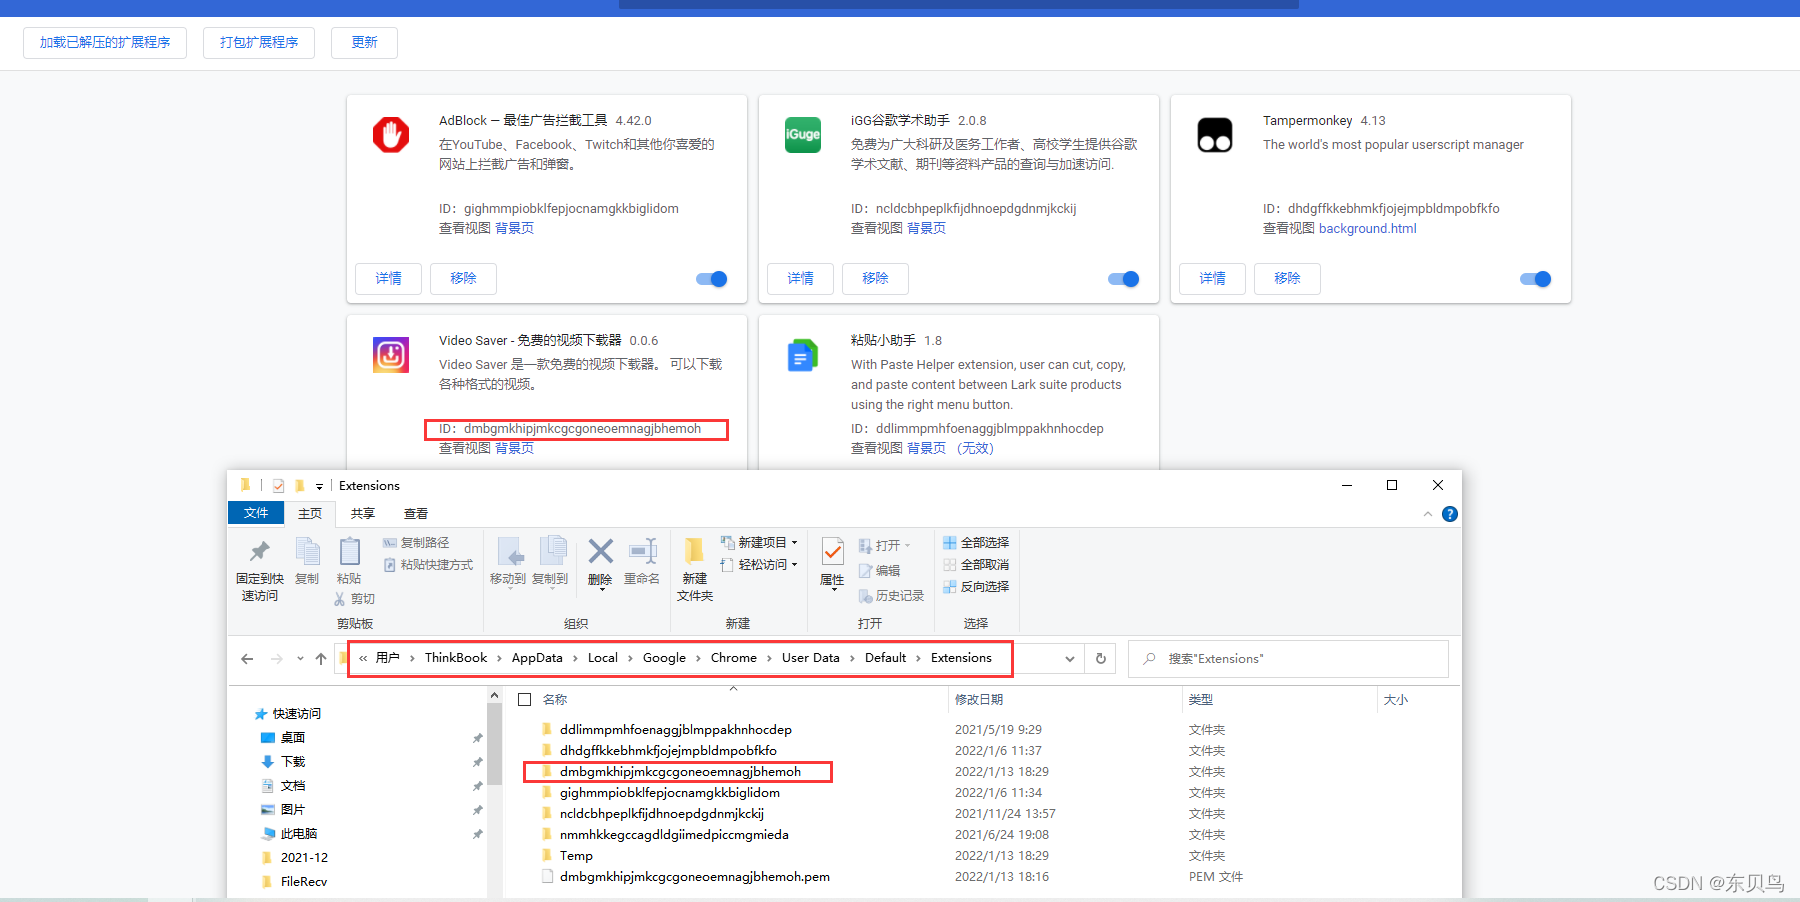Click the Explorer Back arrow
This screenshot has height=902, width=1800.
tap(247, 658)
